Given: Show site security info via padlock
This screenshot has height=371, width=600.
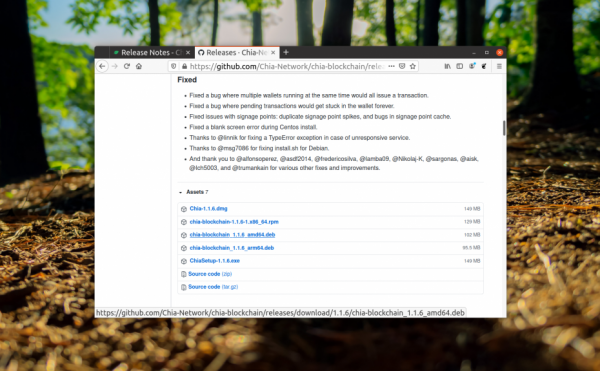Looking at the screenshot, I should click(x=184, y=66).
